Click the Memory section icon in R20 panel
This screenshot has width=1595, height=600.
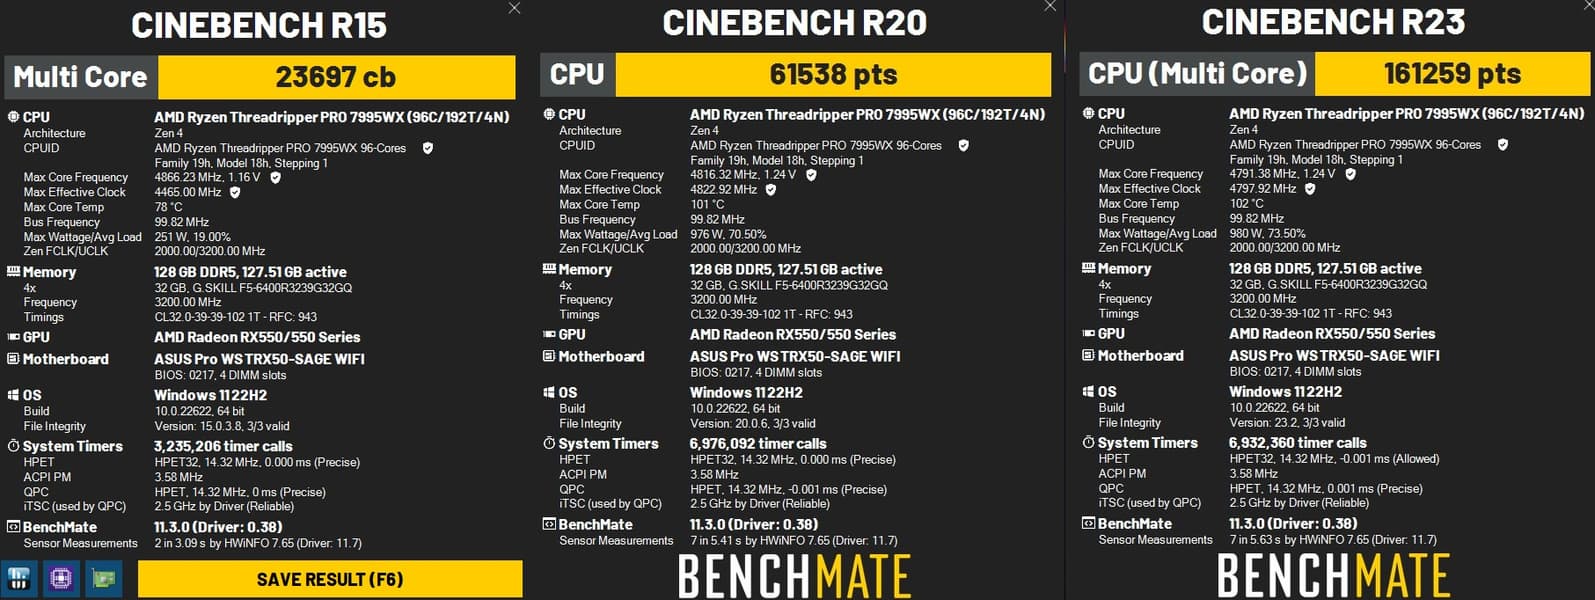click(549, 269)
